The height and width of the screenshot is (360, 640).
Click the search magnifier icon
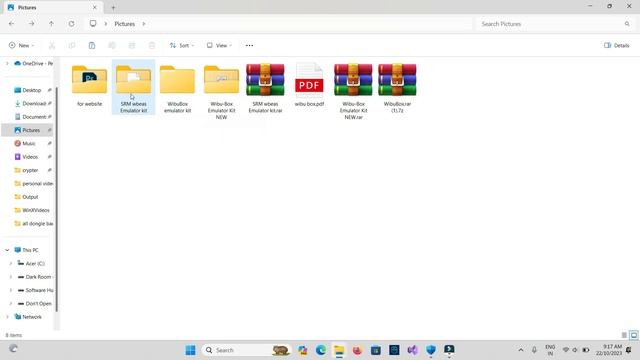click(x=627, y=24)
